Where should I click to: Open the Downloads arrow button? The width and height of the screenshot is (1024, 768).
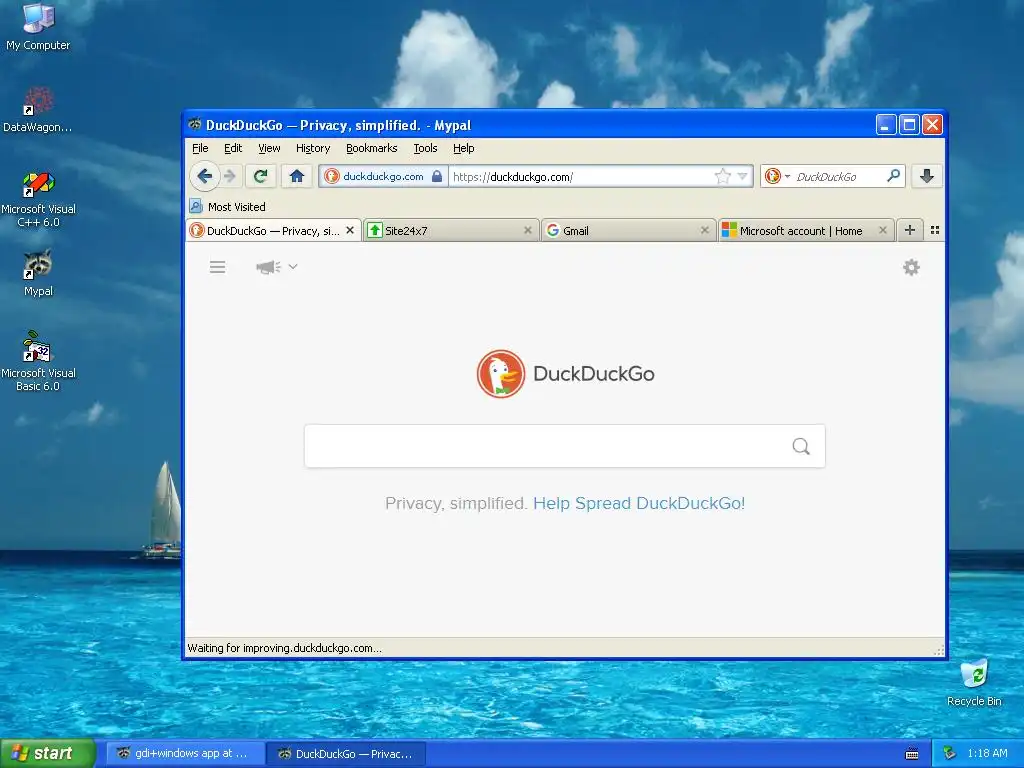pos(927,176)
